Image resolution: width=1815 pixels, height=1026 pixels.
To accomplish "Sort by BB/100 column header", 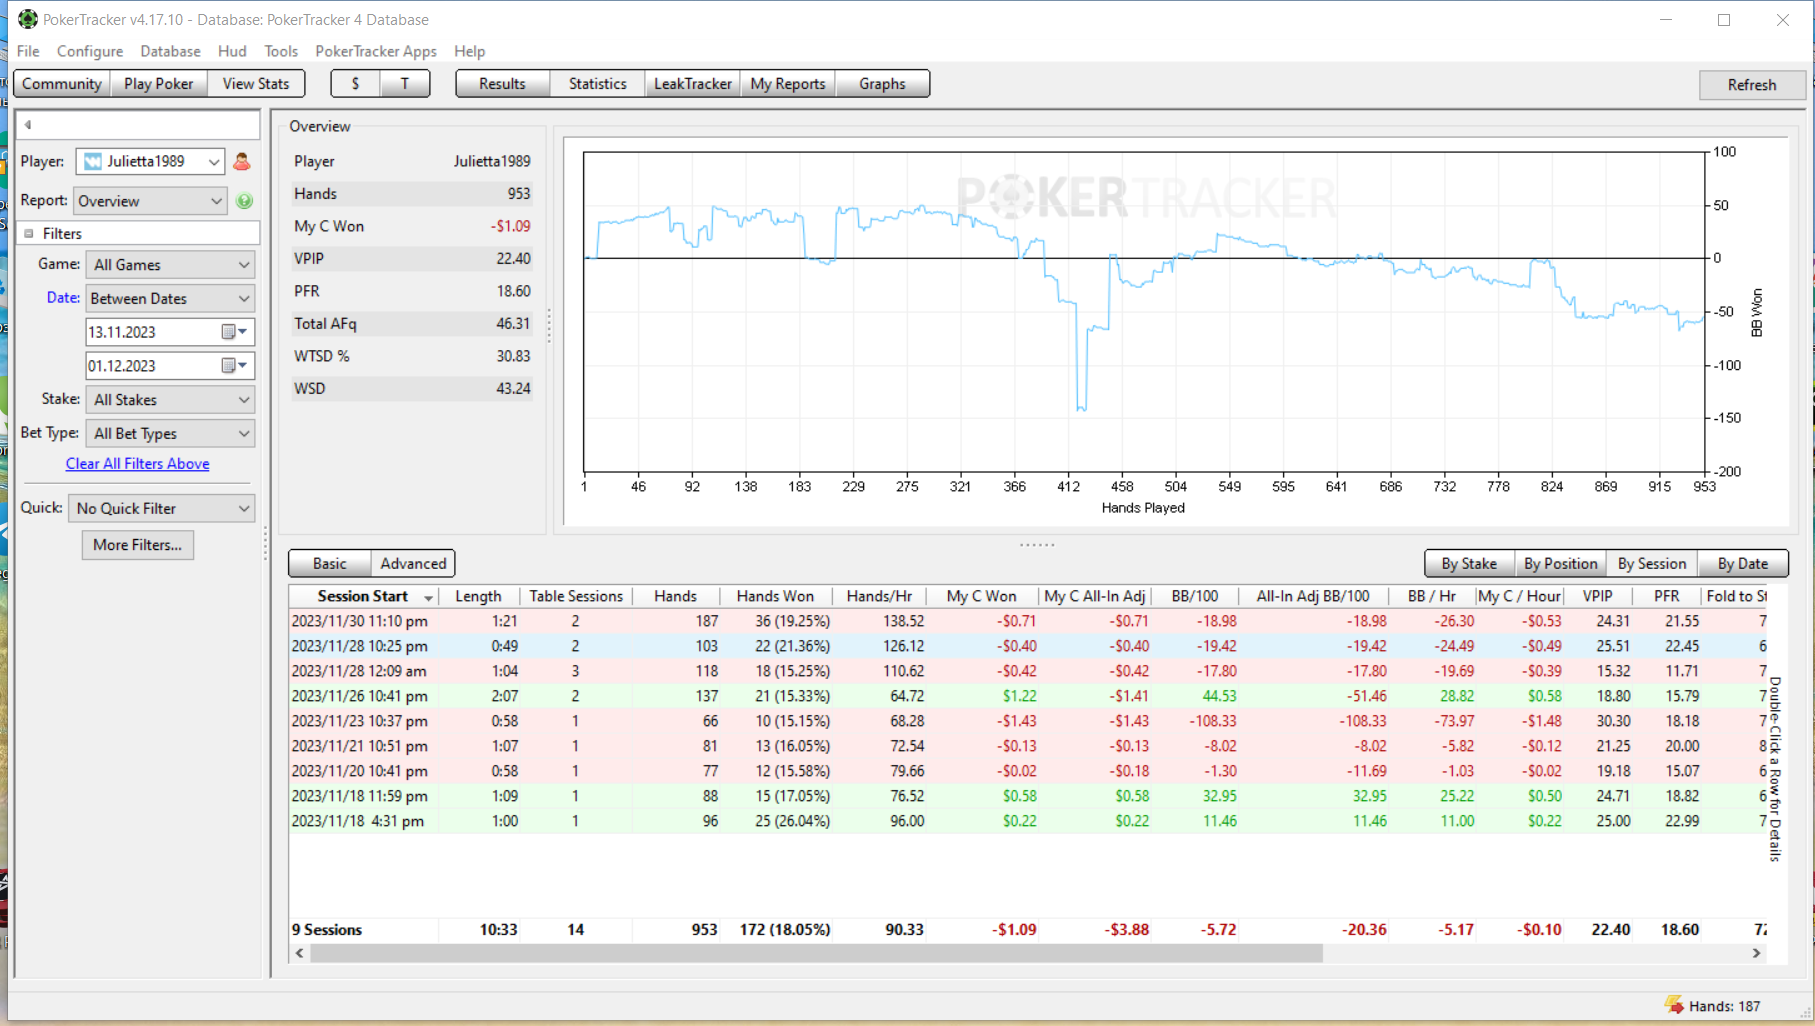I will point(1194,596).
